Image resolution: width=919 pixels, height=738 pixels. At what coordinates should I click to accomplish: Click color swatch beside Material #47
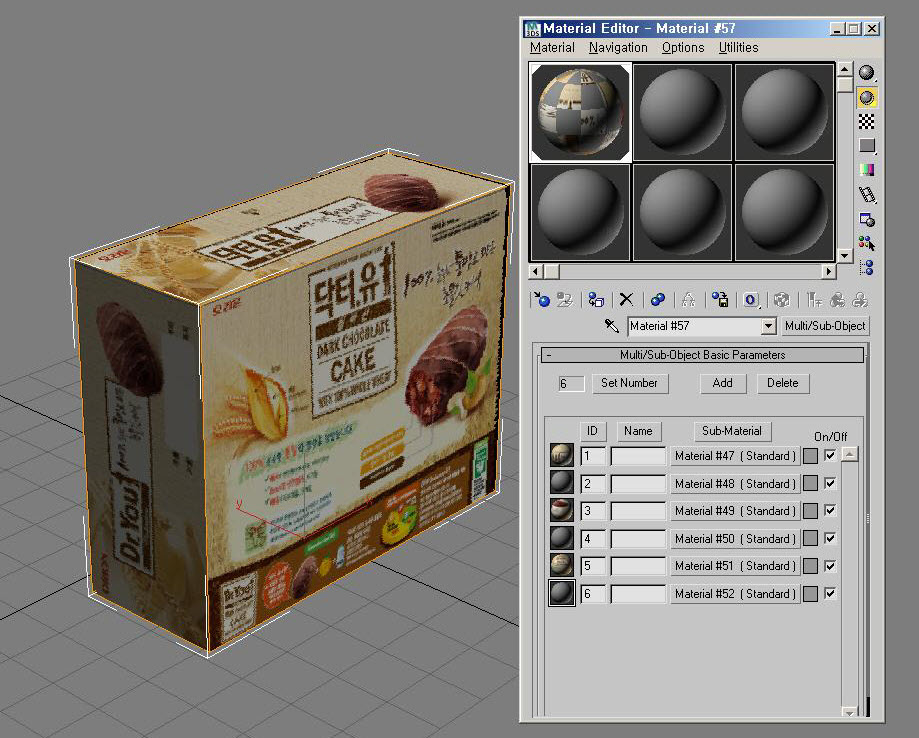810,455
